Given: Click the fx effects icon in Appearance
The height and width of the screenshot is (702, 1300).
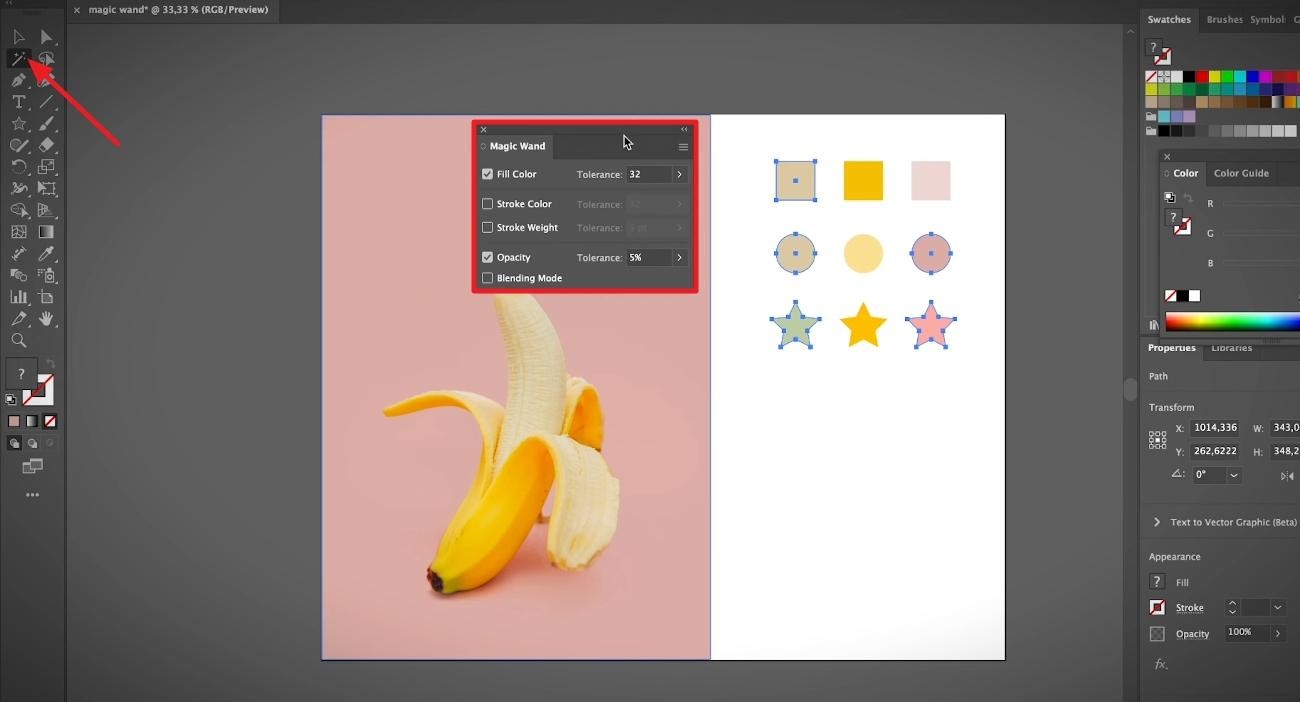Looking at the screenshot, I should point(1160,664).
